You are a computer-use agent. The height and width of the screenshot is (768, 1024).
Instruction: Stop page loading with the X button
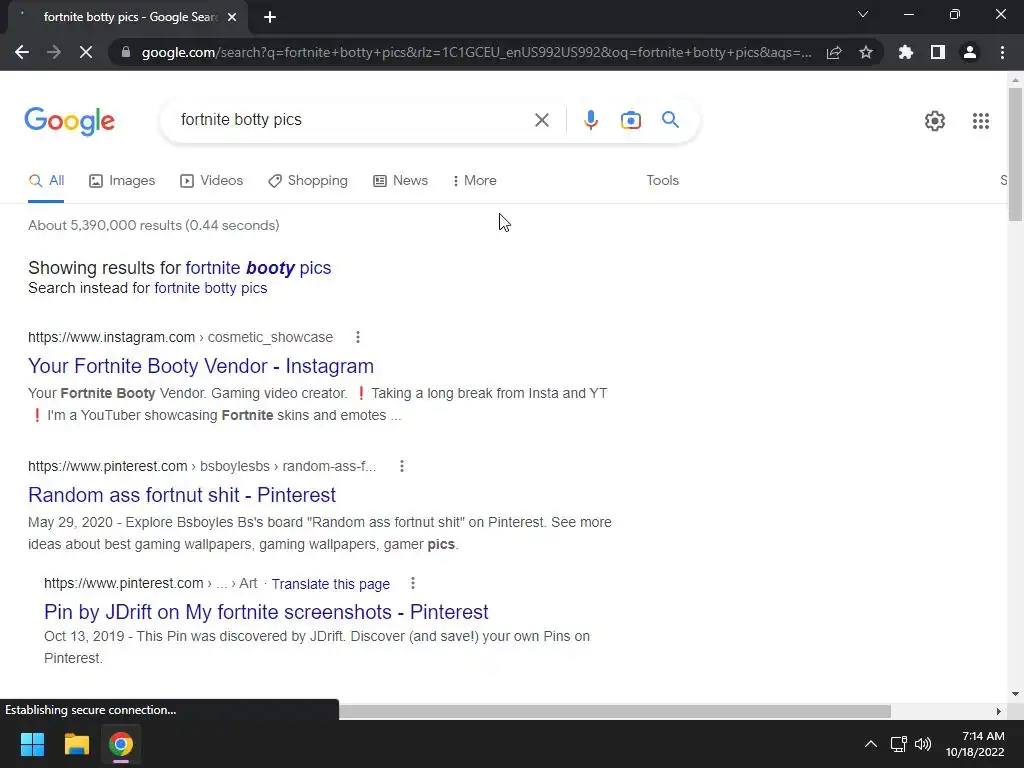[86, 52]
